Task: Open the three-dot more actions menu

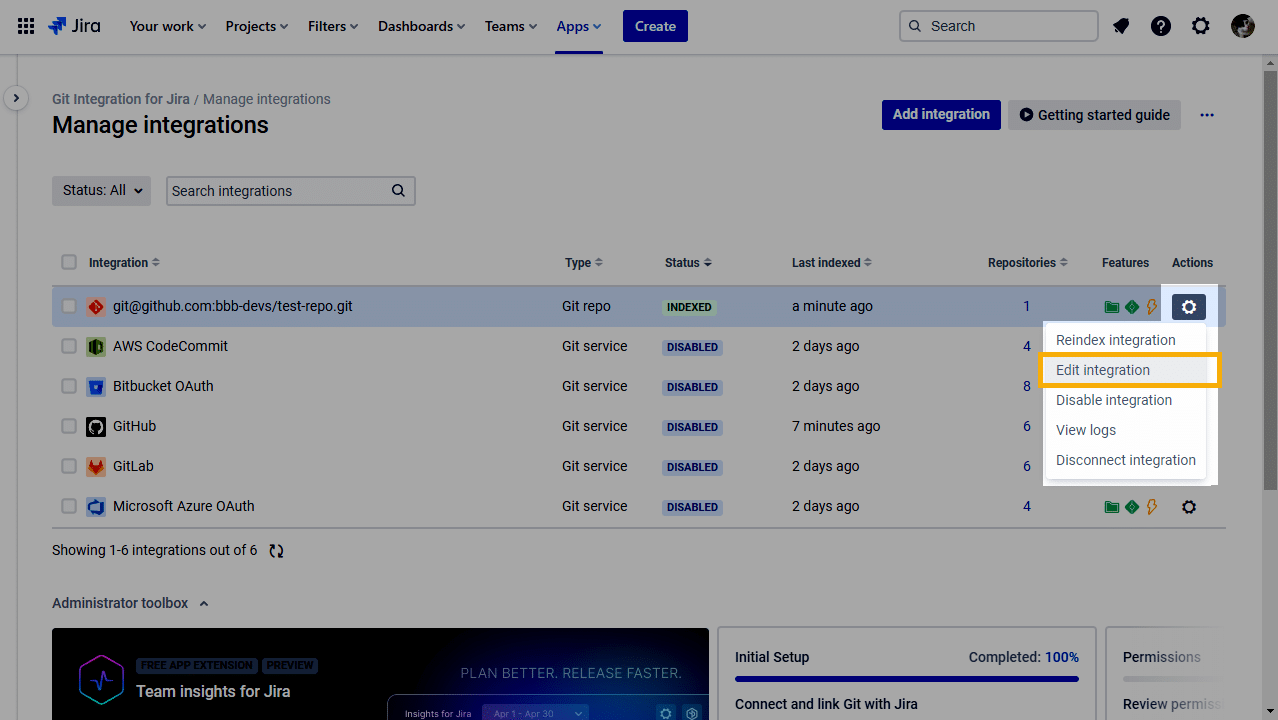Action: 1207,115
